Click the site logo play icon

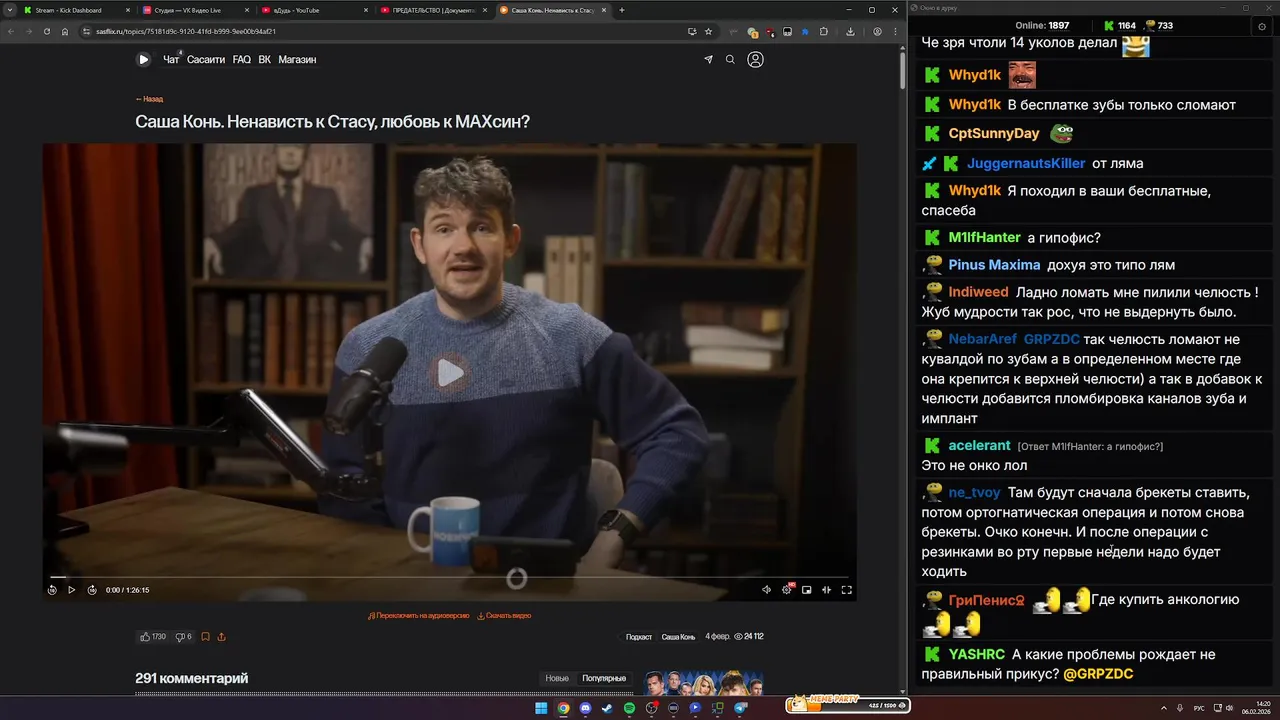[143, 60]
